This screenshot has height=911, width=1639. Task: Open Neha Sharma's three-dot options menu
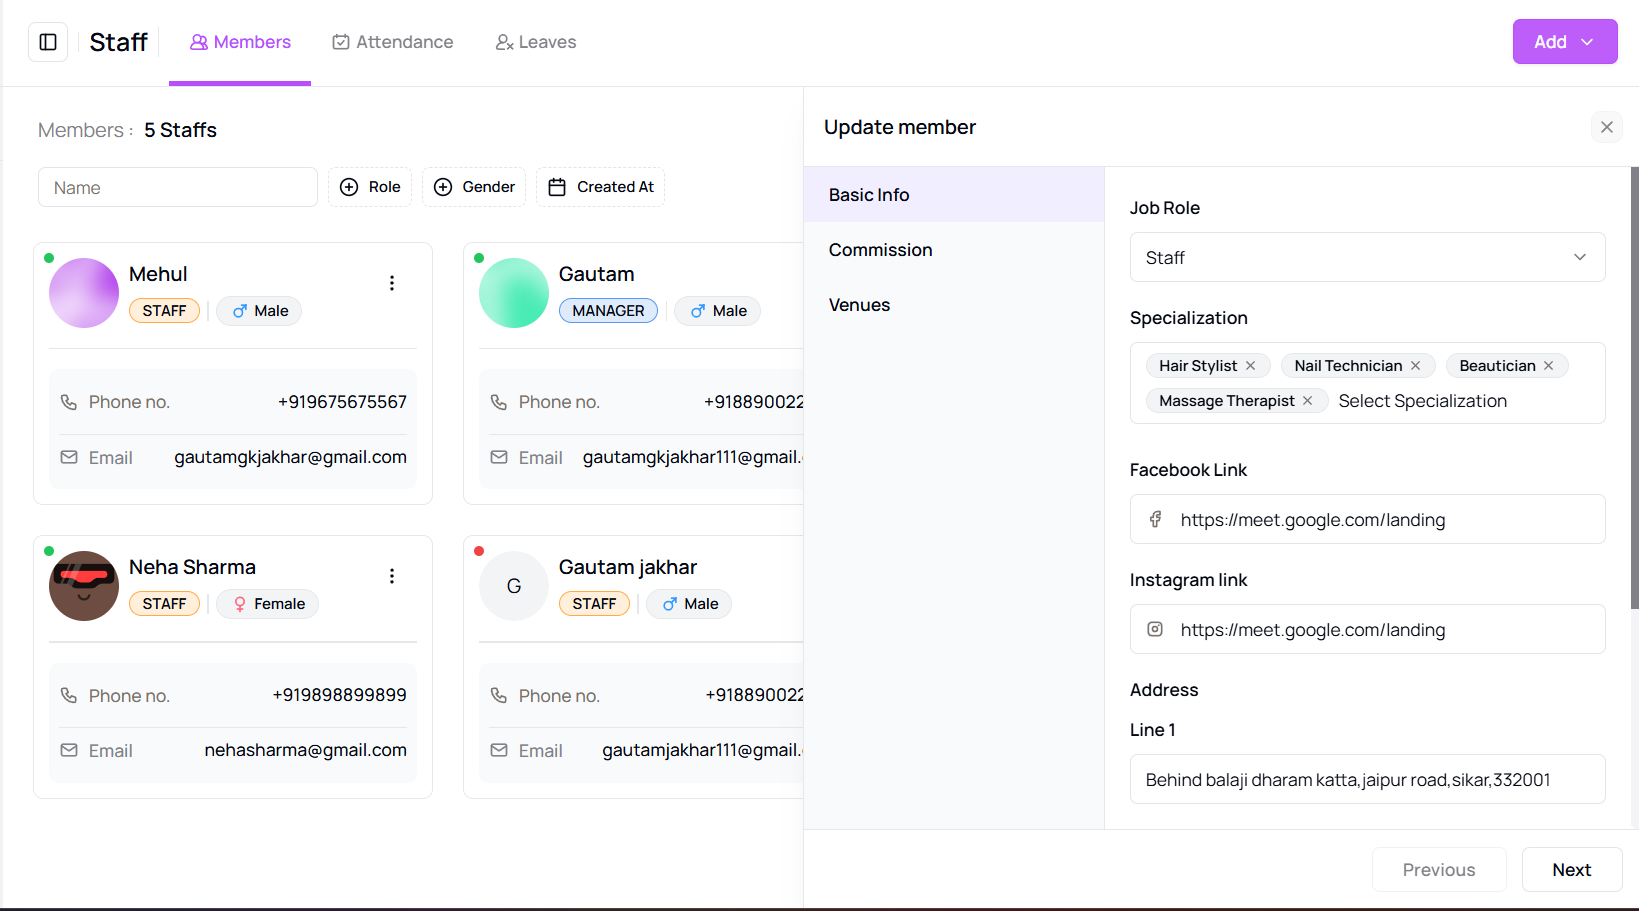(x=392, y=576)
